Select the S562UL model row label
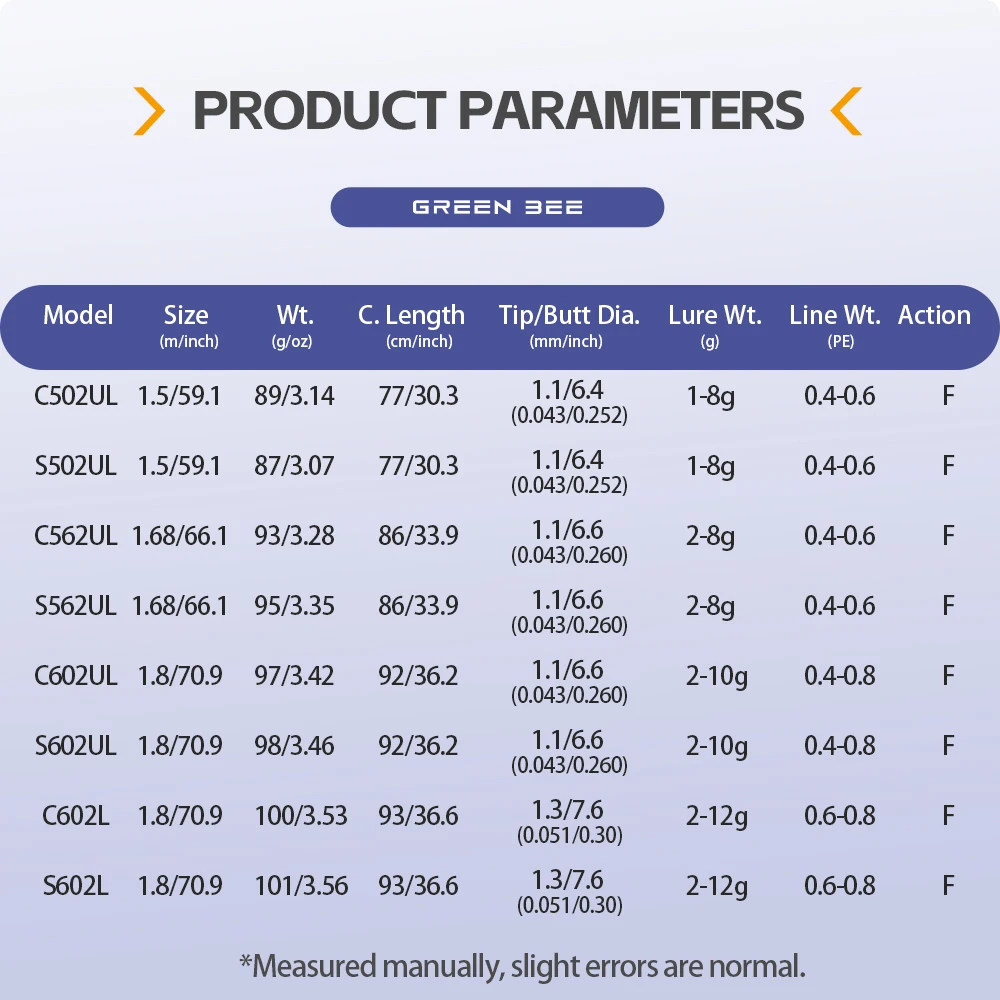 coord(76,606)
